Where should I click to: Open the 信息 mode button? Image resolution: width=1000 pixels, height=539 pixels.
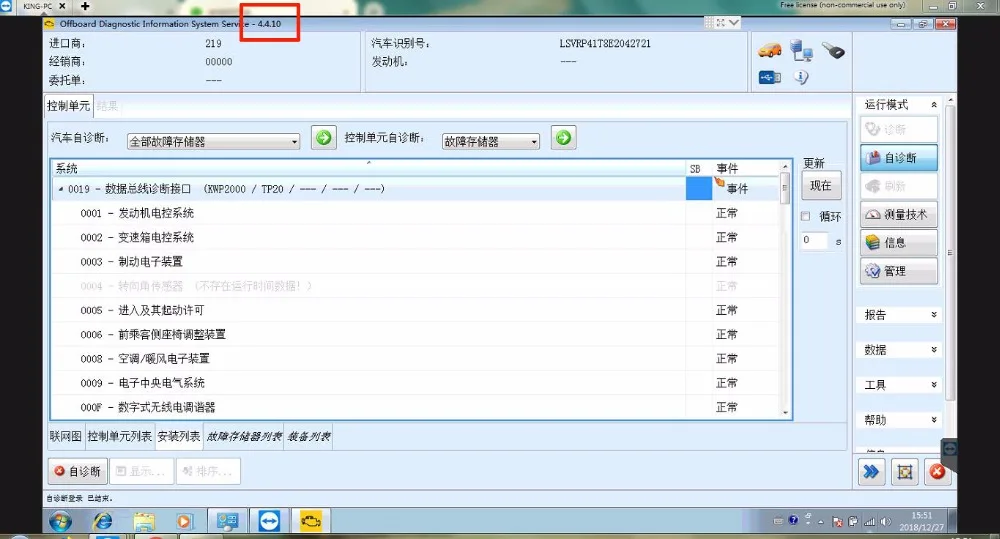tap(899, 243)
